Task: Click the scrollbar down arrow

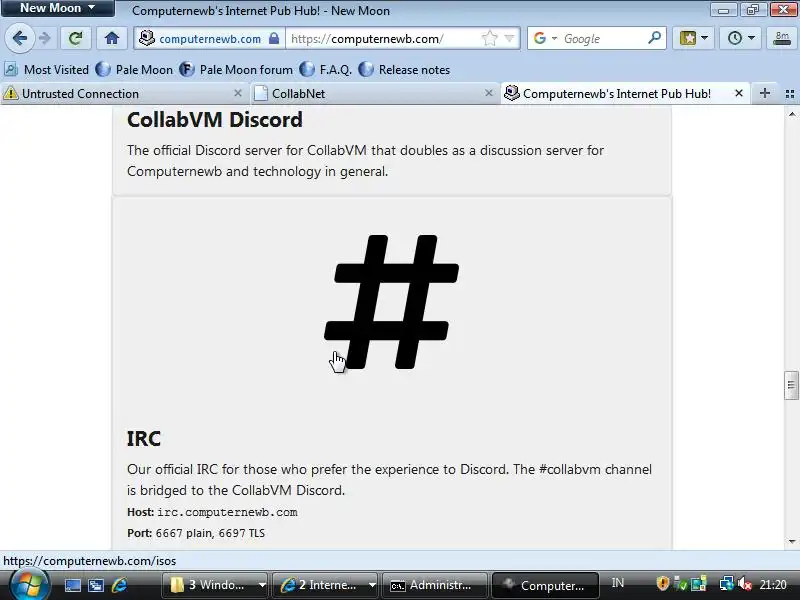Action: (x=792, y=542)
